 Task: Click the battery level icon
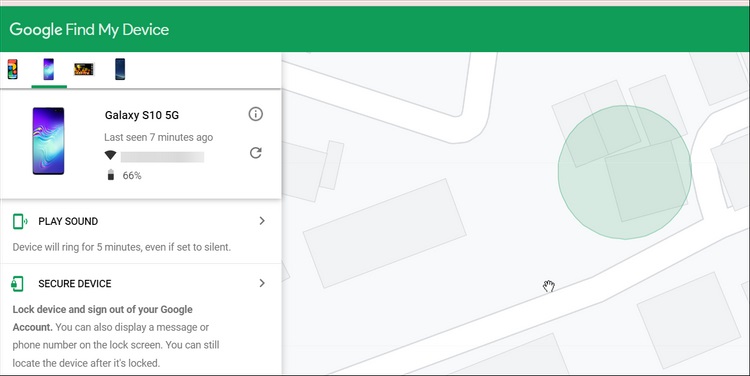click(x=111, y=175)
